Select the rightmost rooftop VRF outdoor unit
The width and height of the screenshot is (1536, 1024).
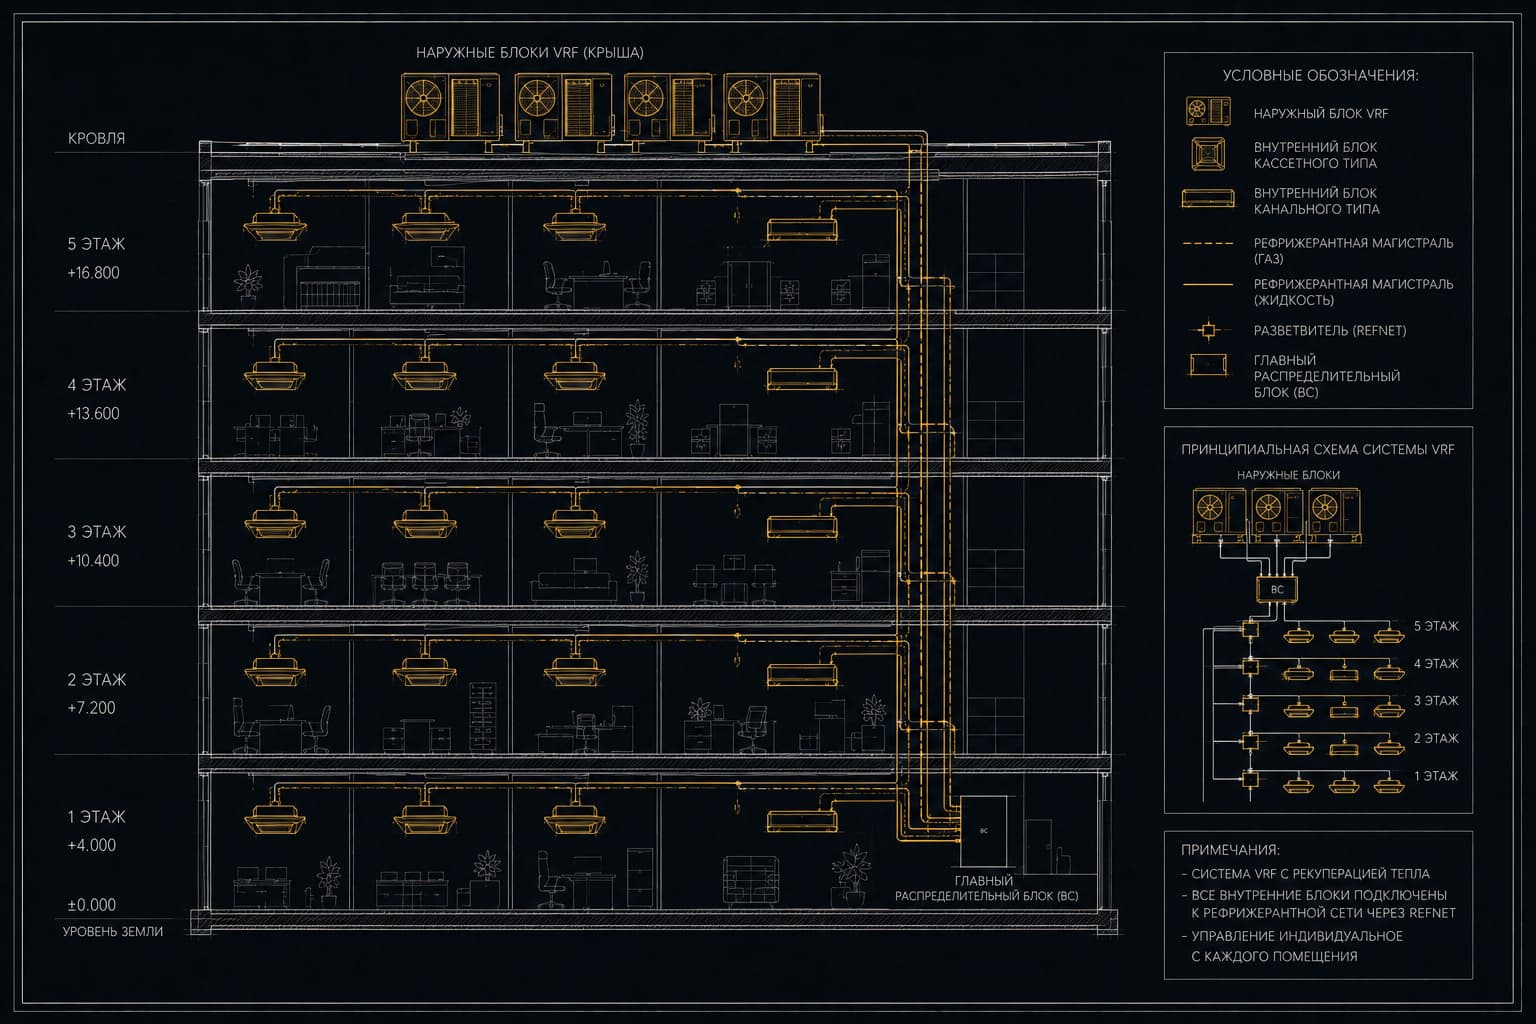[x=771, y=108]
